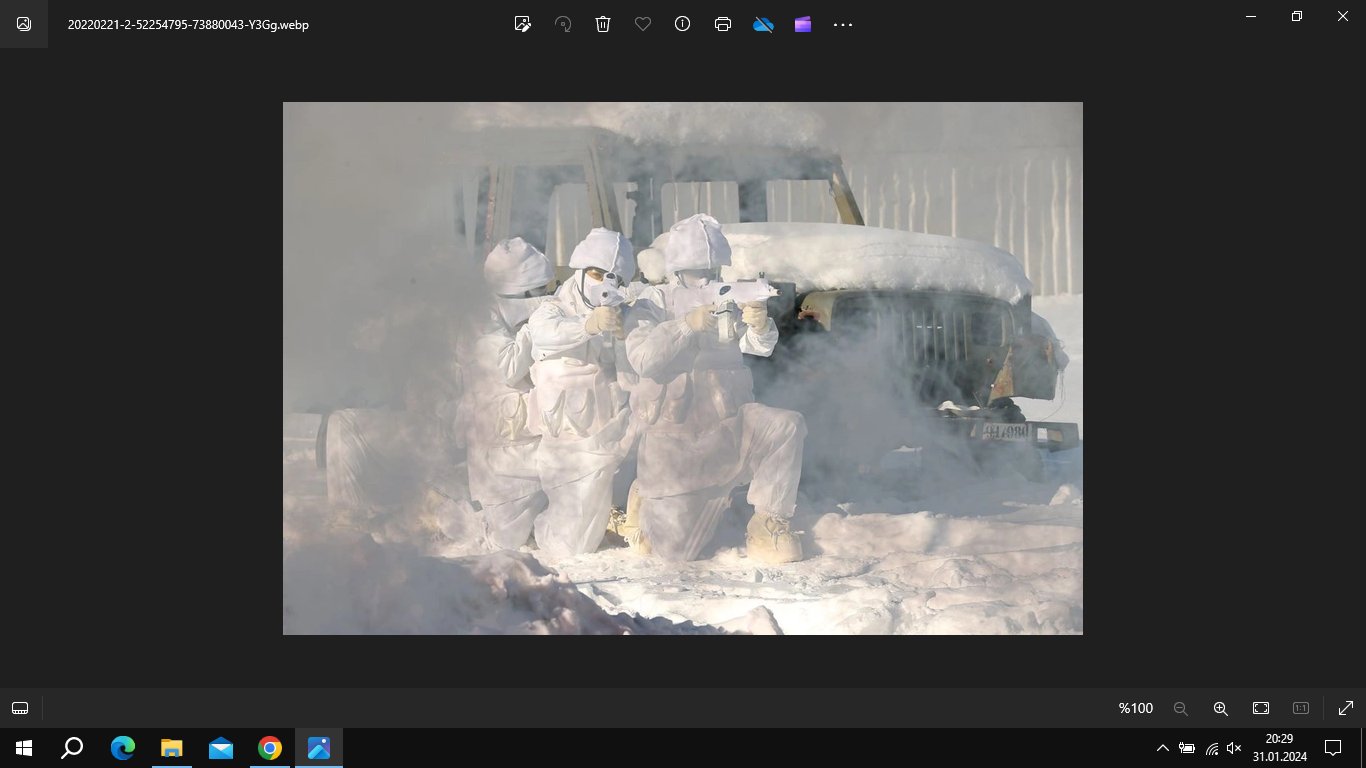Launch Google Chrome from the taskbar
Viewport: 1366px width, 768px height.
270,748
